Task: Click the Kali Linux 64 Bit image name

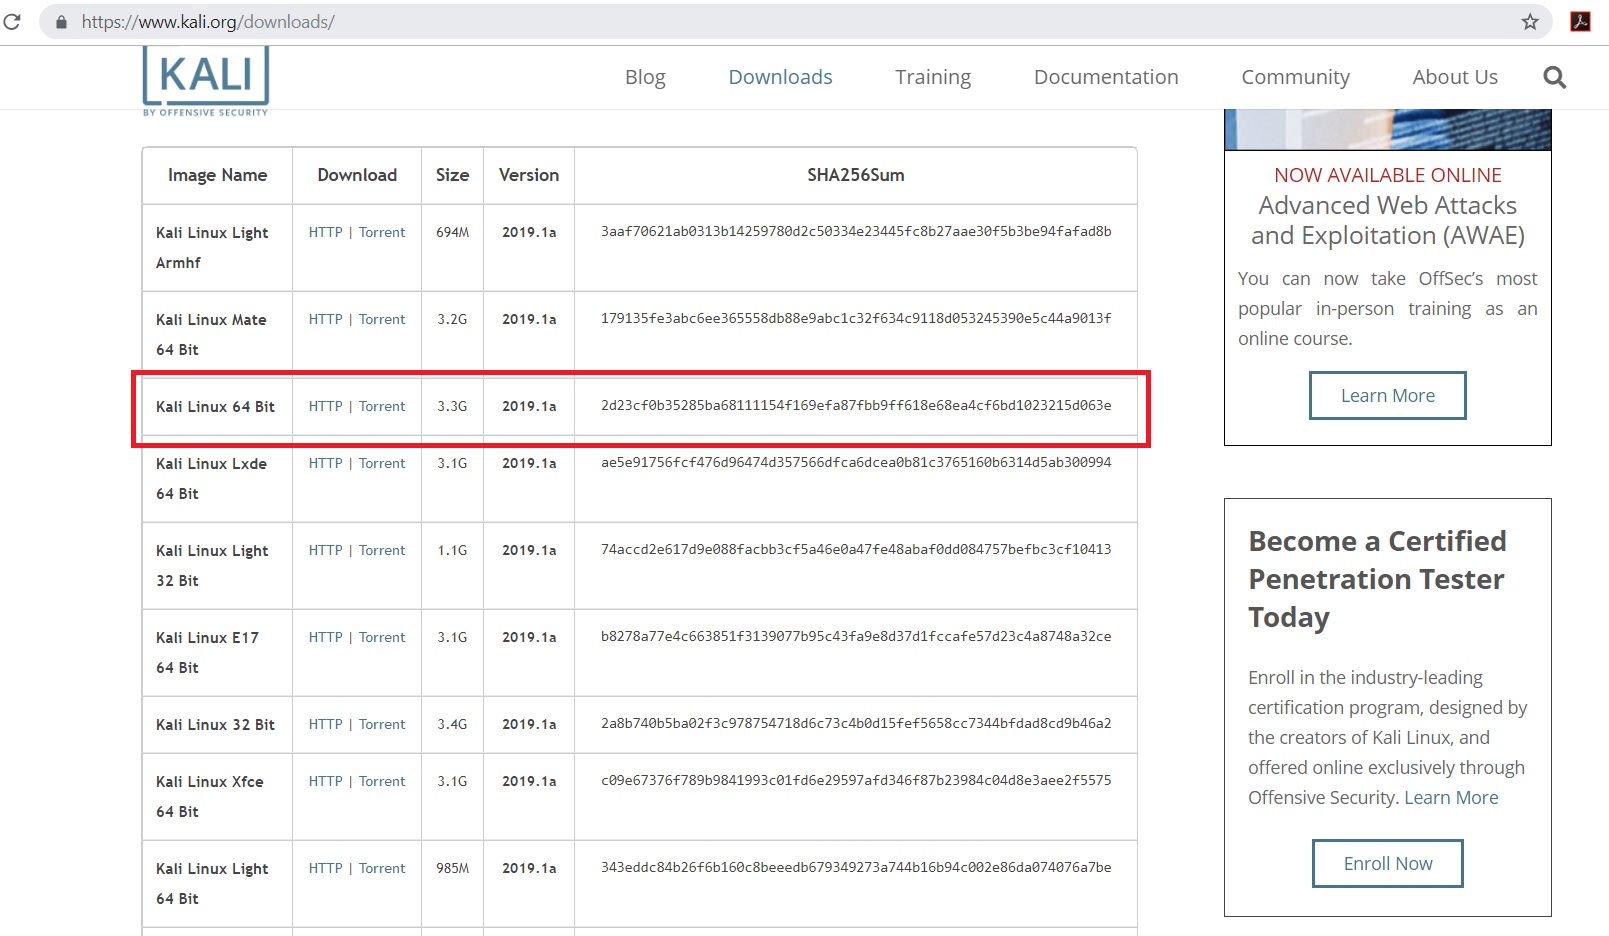Action: pos(215,406)
